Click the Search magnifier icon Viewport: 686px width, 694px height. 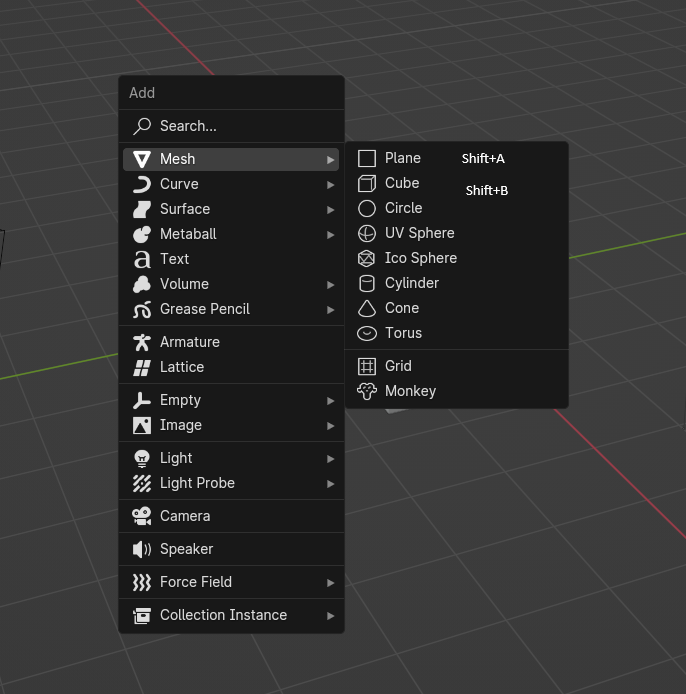[142, 126]
